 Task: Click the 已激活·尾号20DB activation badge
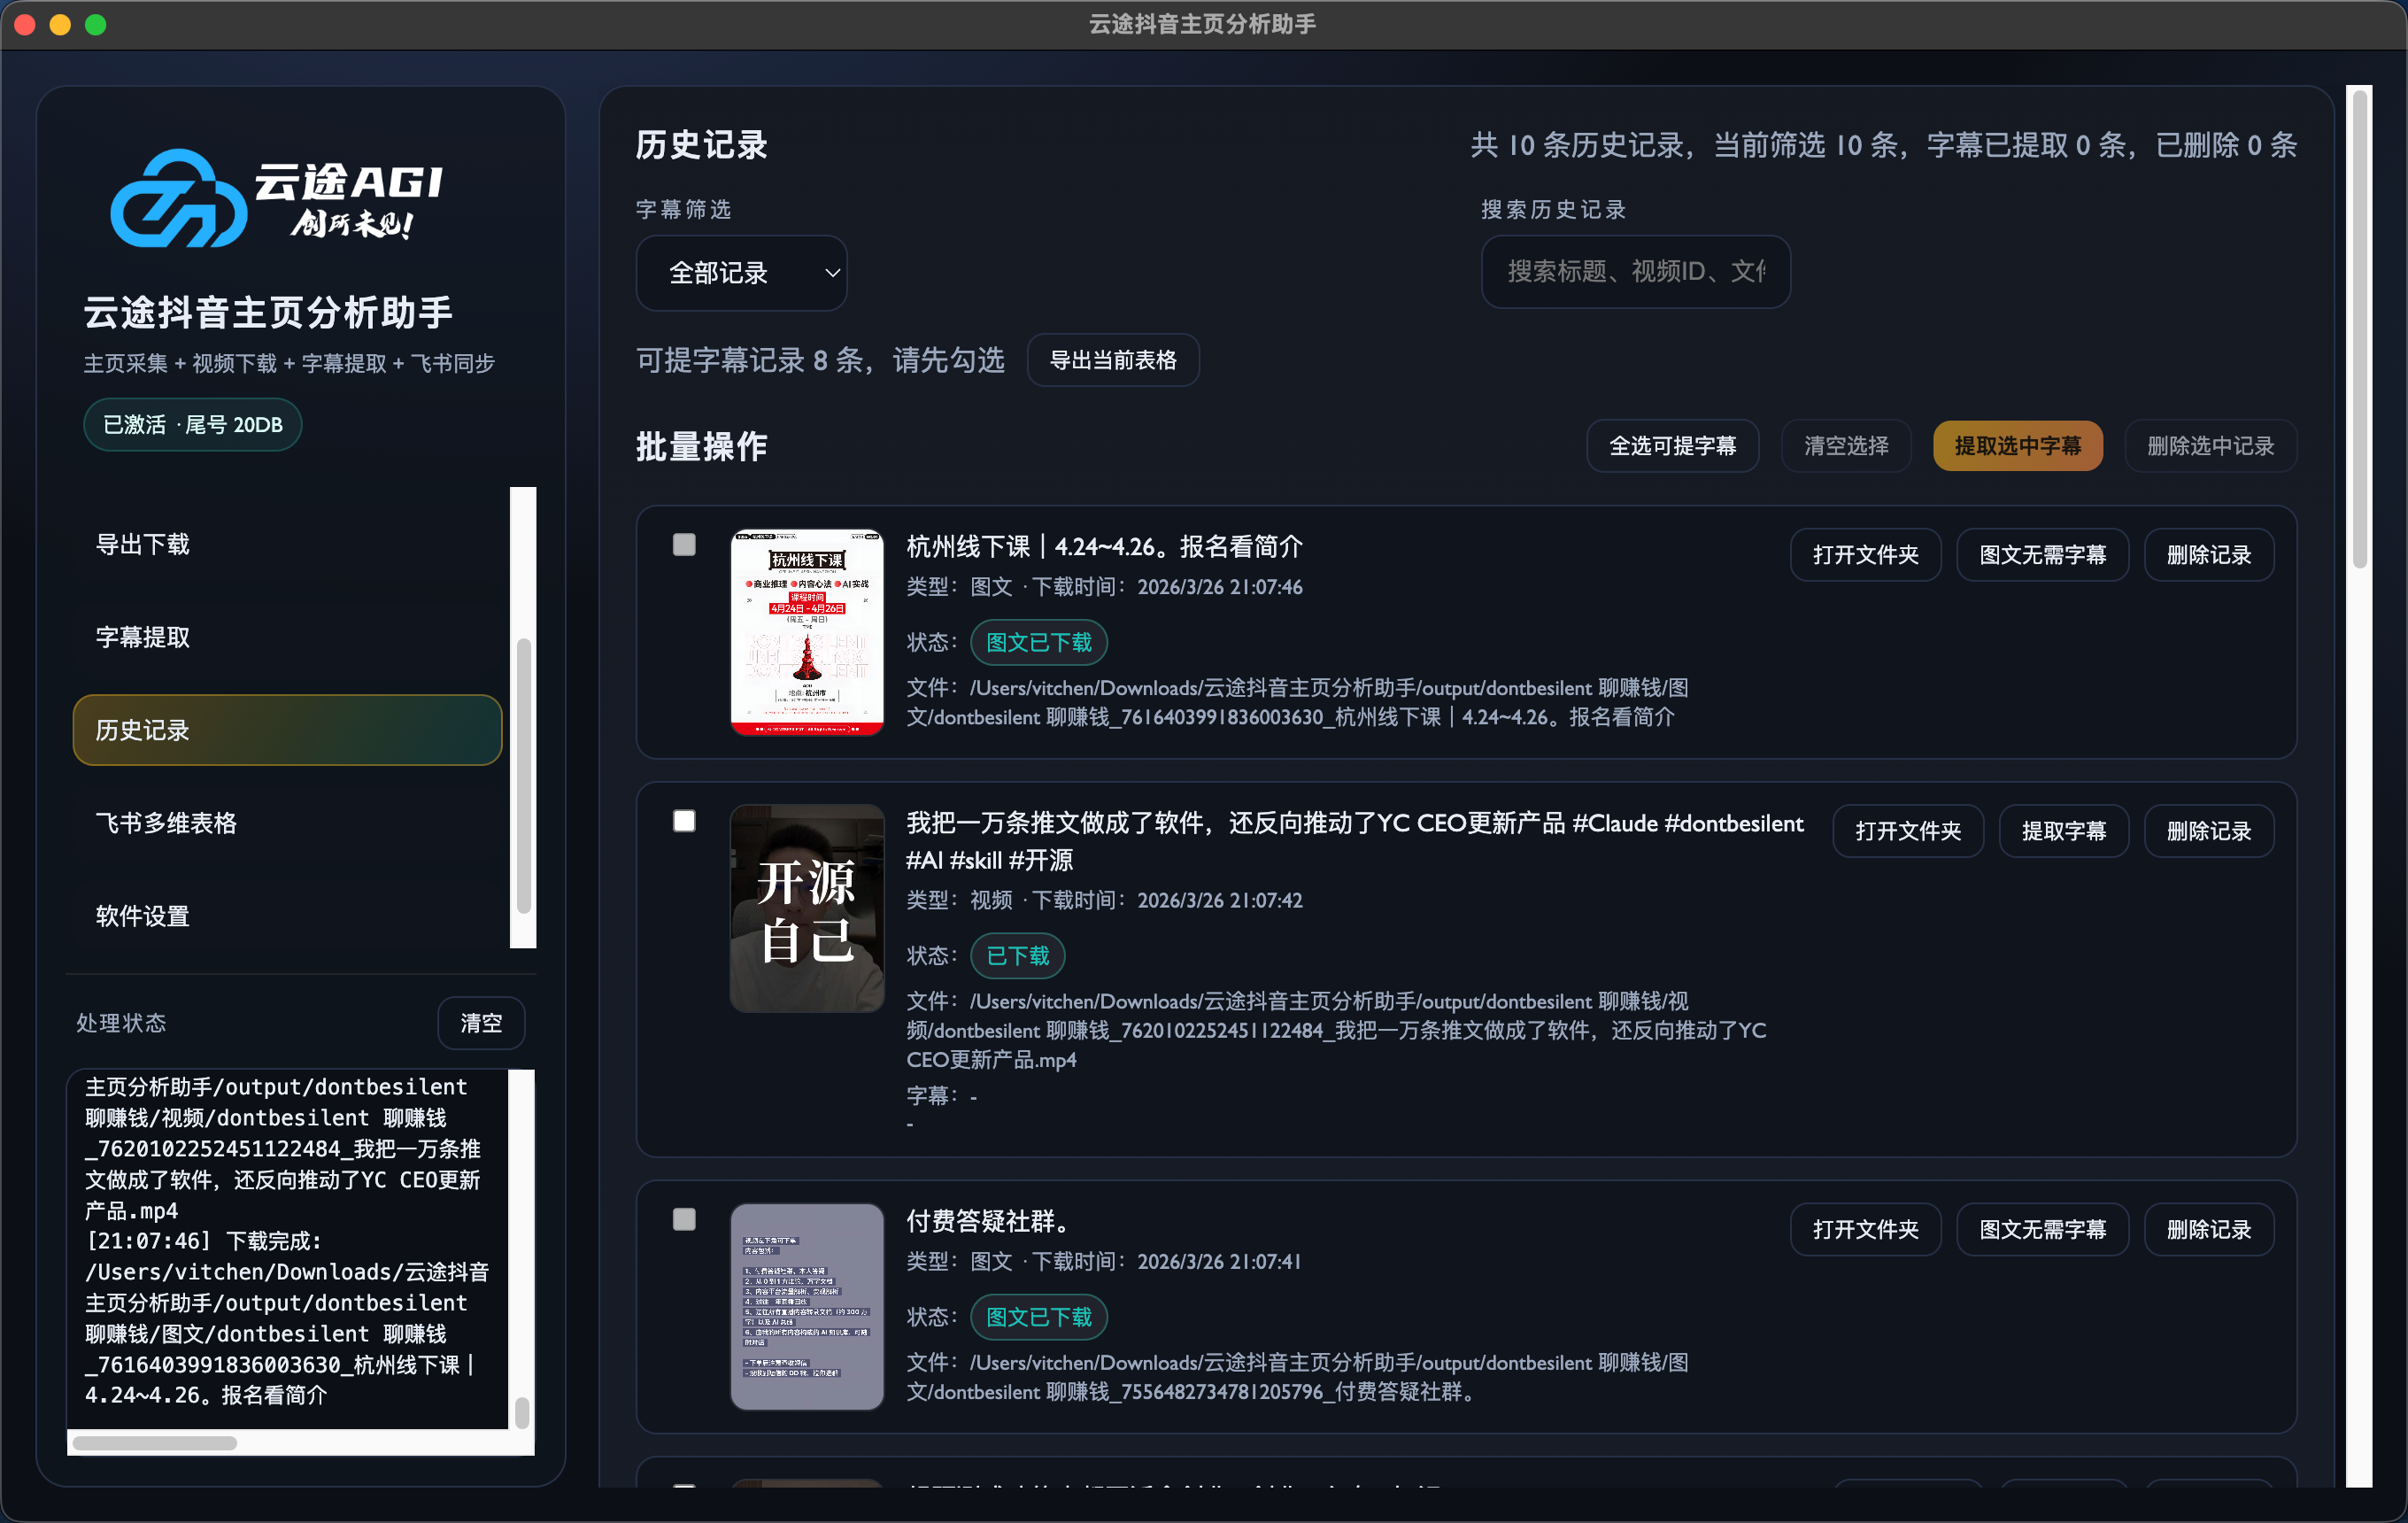point(191,424)
